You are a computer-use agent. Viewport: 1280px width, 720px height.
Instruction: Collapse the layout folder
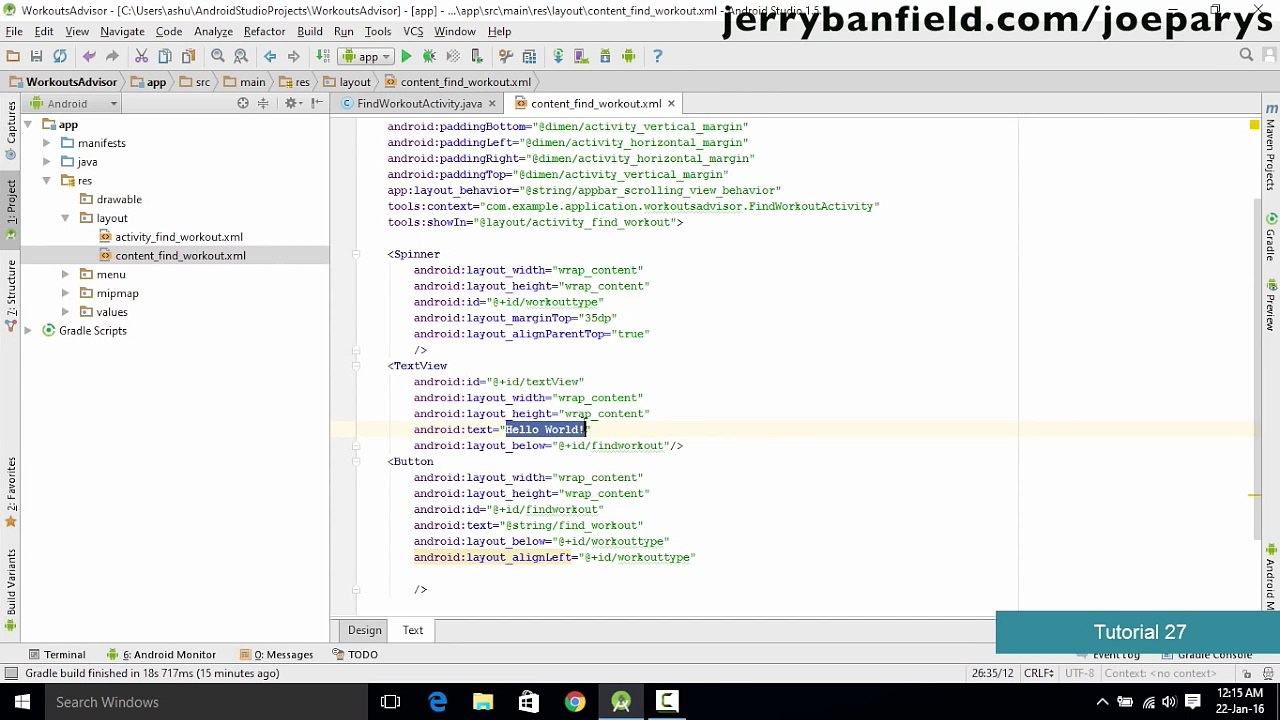65,218
